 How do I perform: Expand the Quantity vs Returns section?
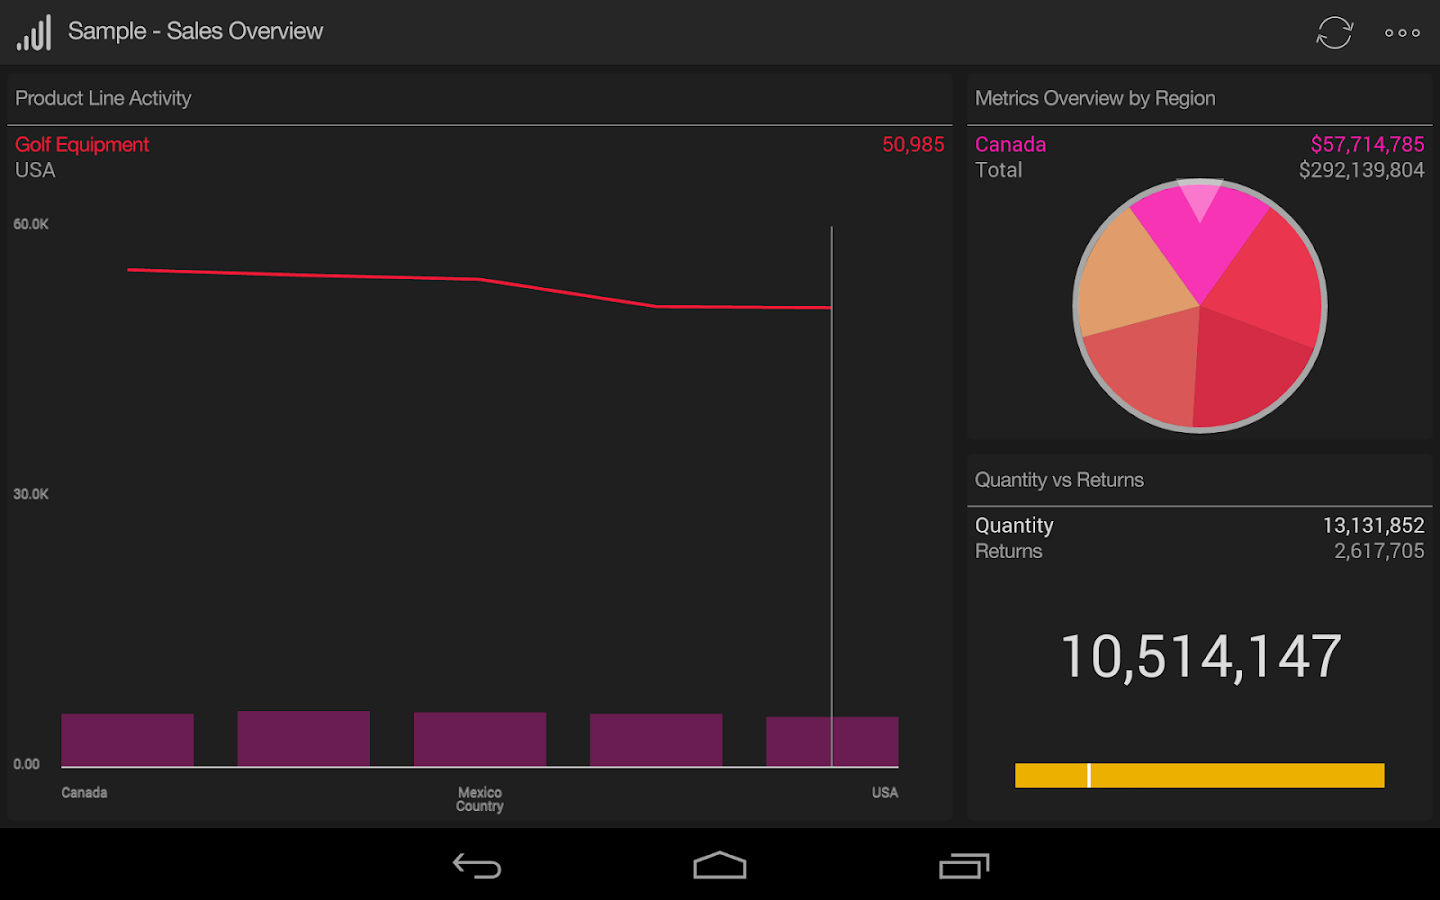pyautogui.click(x=1059, y=480)
